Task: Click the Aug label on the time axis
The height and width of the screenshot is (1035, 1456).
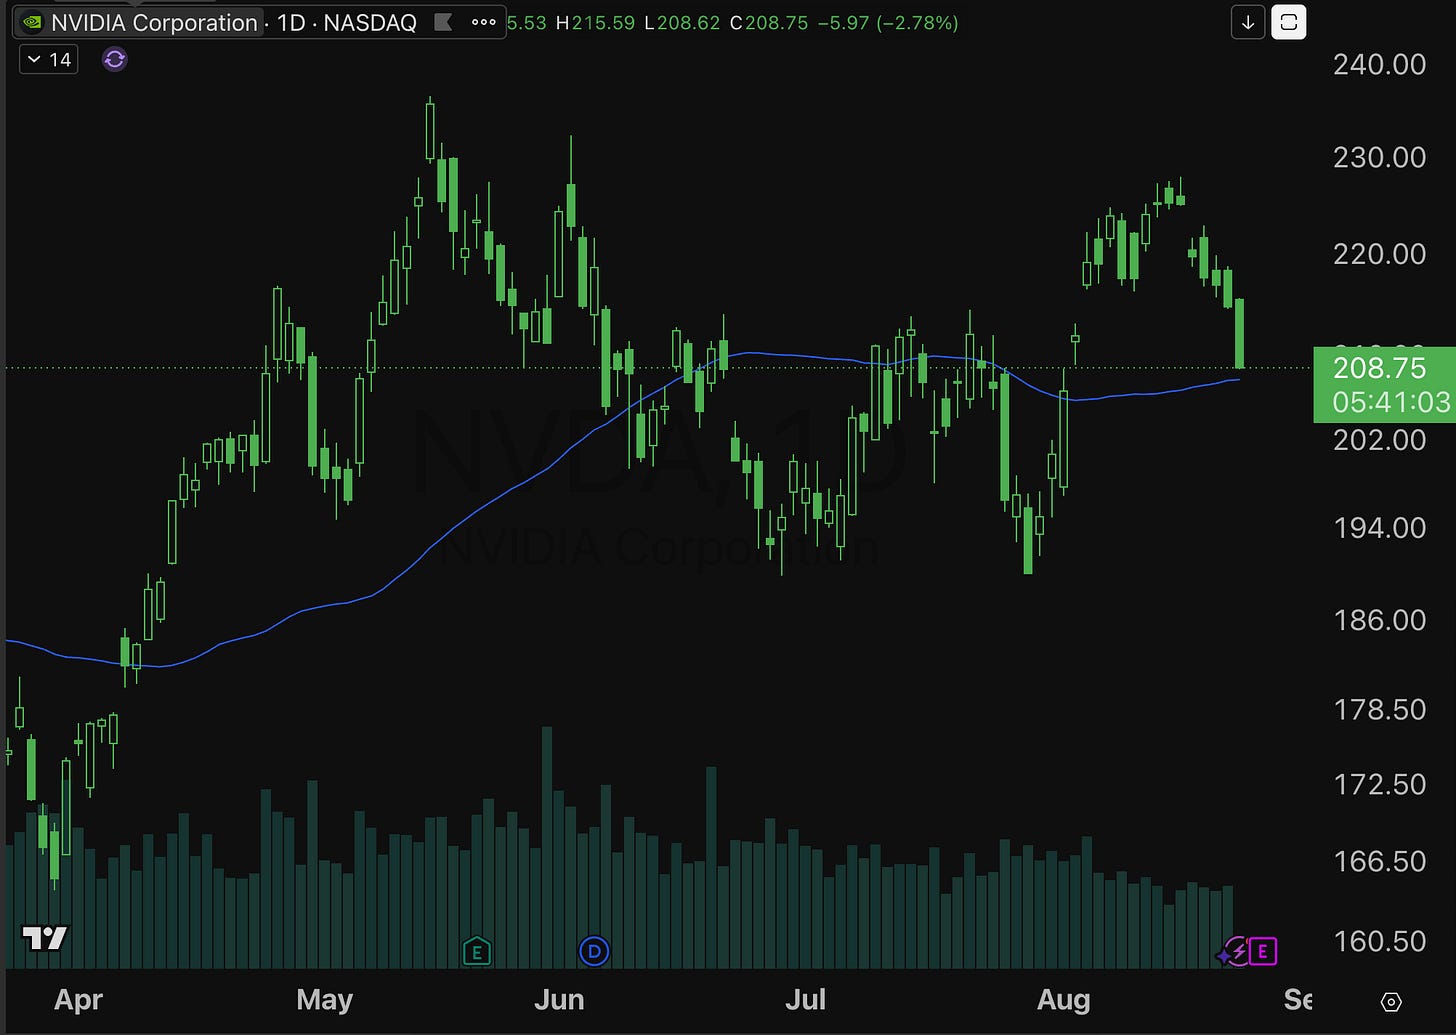Action: click(x=1063, y=1000)
